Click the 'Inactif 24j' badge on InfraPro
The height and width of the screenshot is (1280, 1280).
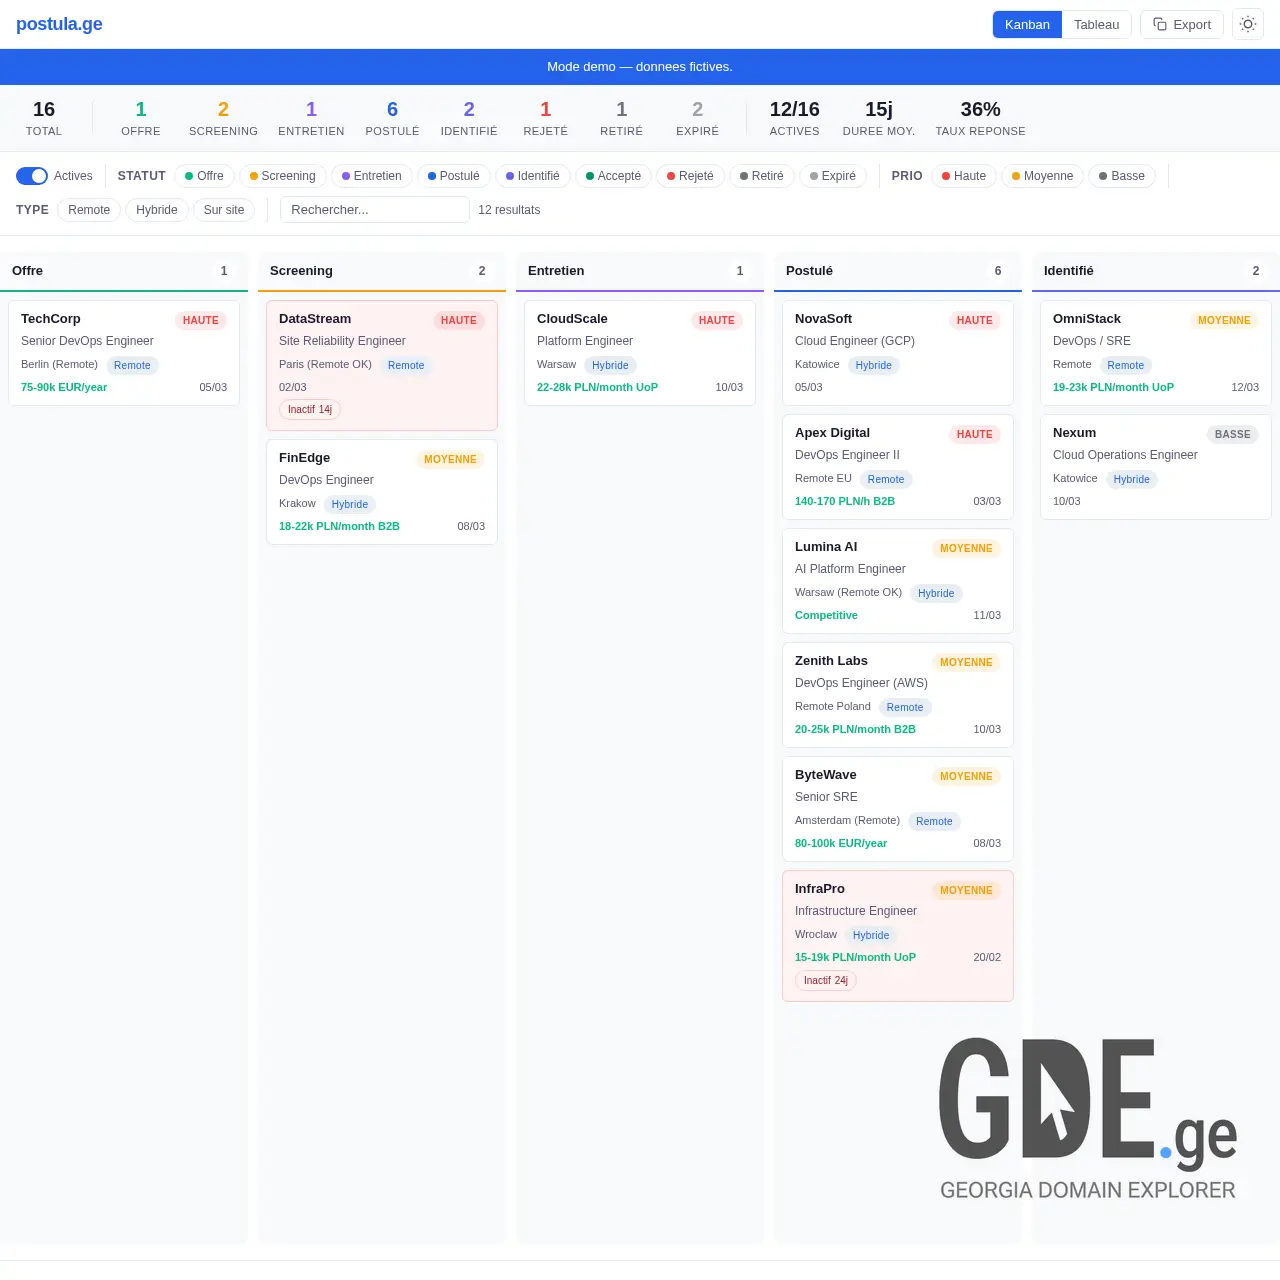coord(826,981)
